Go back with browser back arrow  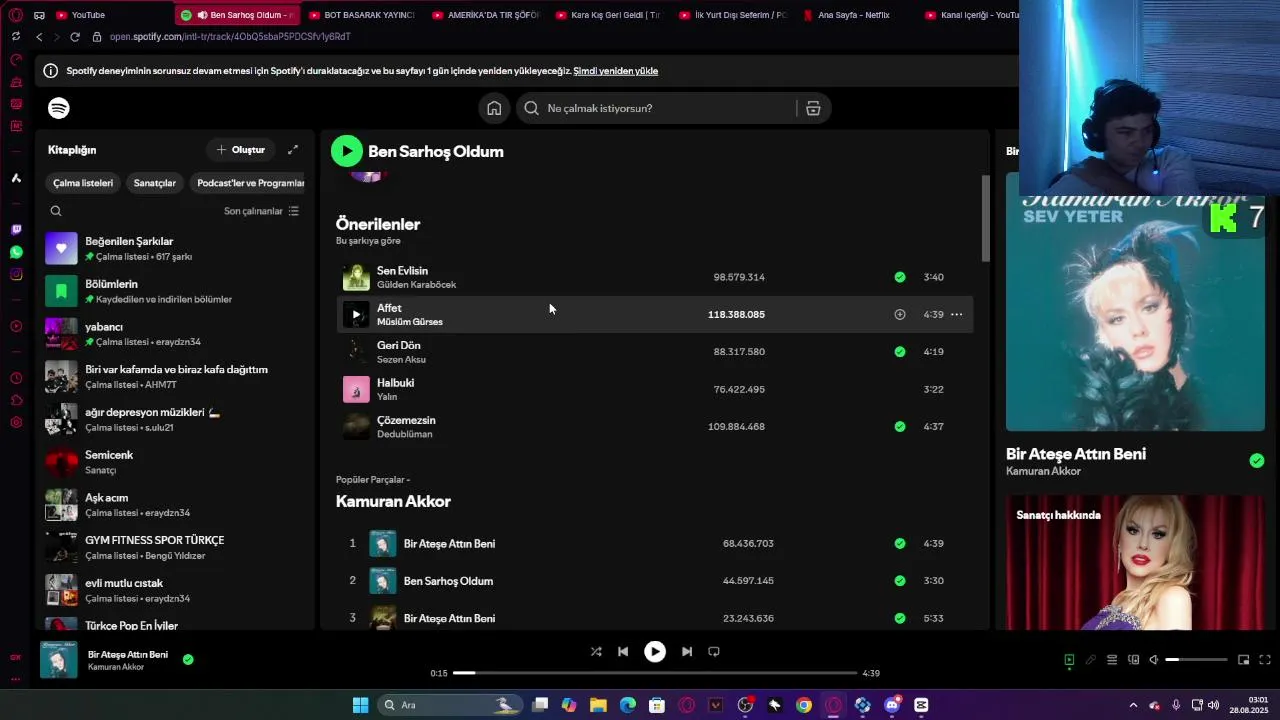(x=39, y=37)
